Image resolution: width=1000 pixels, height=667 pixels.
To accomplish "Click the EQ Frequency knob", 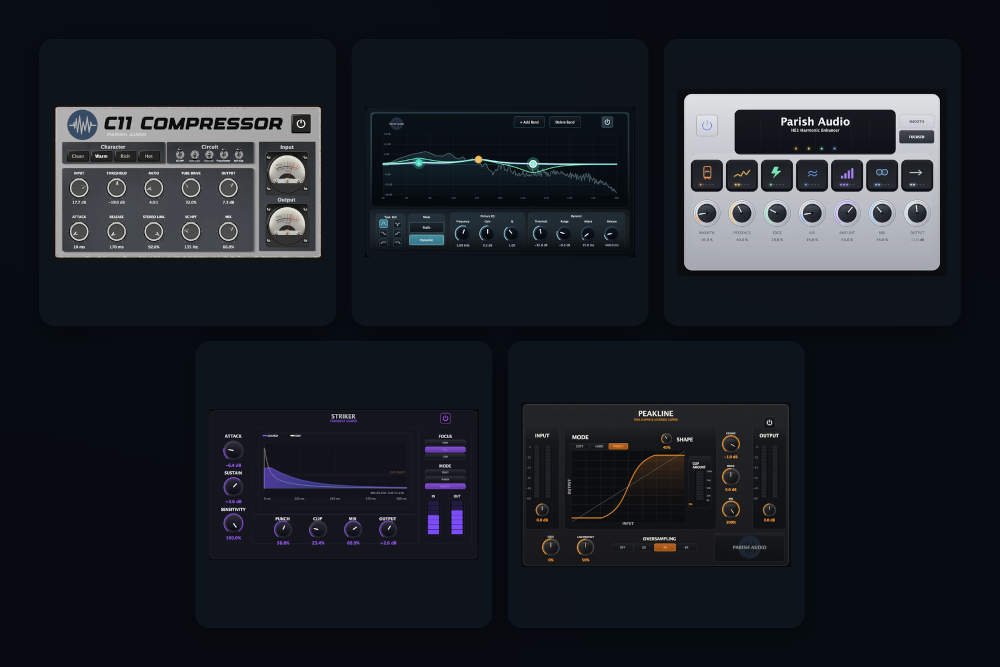I will point(462,234).
